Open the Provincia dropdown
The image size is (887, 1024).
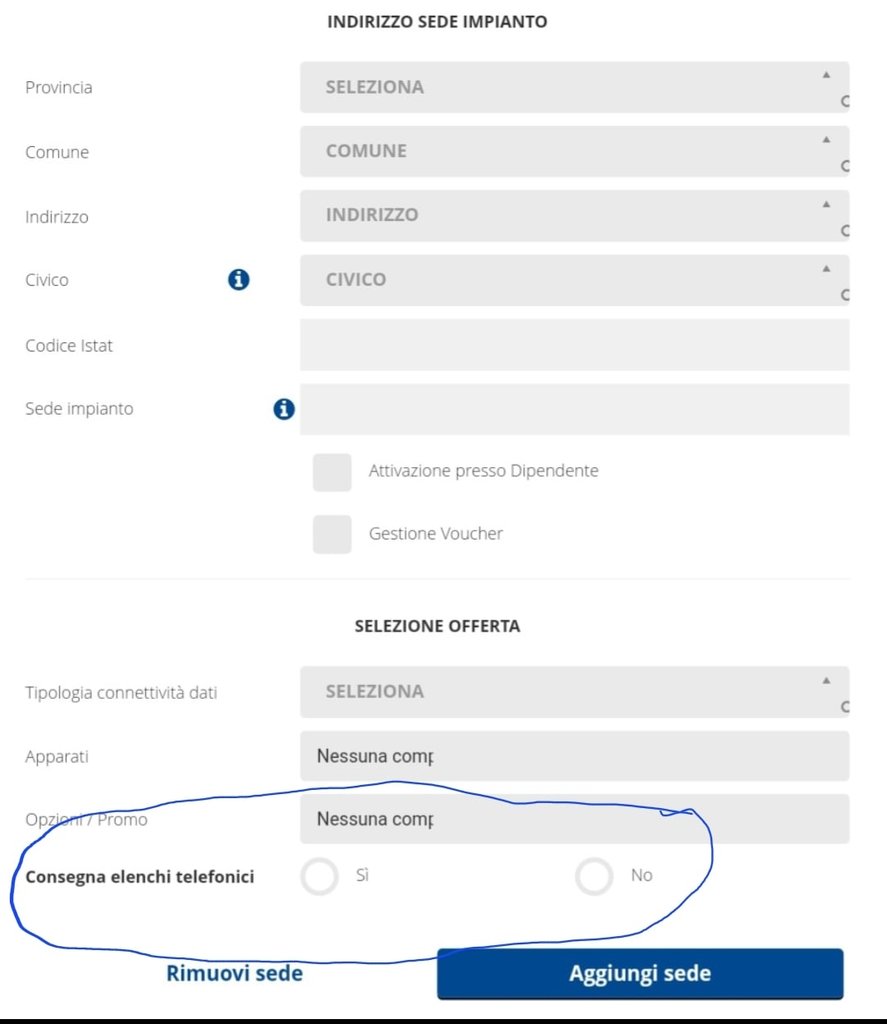click(x=573, y=88)
